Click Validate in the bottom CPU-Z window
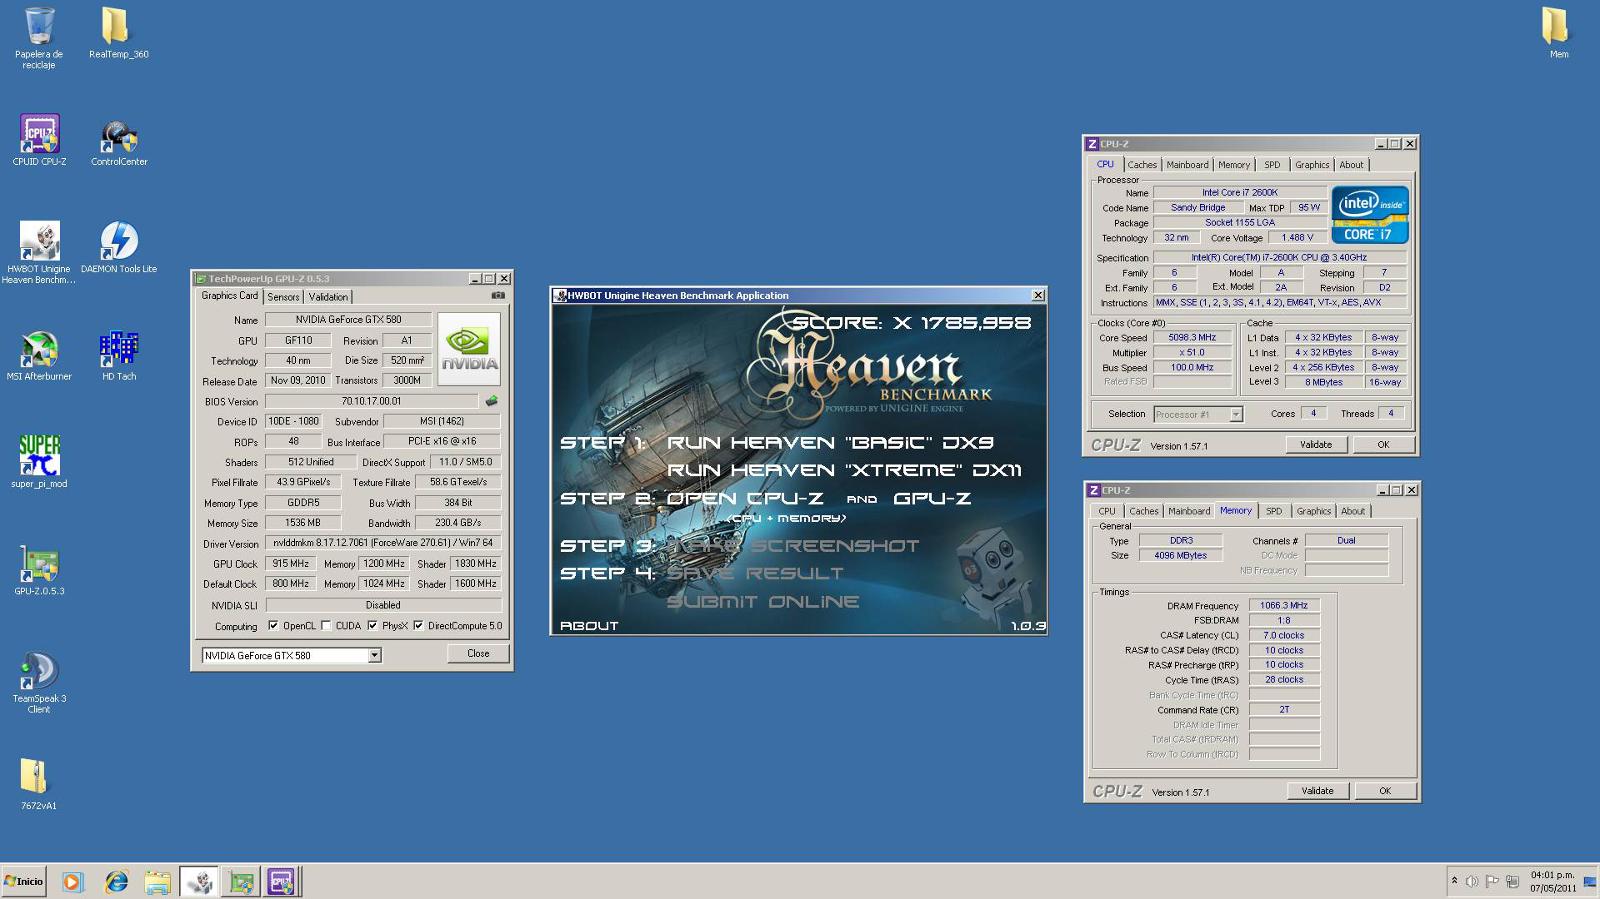 pyautogui.click(x=1317, y=791)
